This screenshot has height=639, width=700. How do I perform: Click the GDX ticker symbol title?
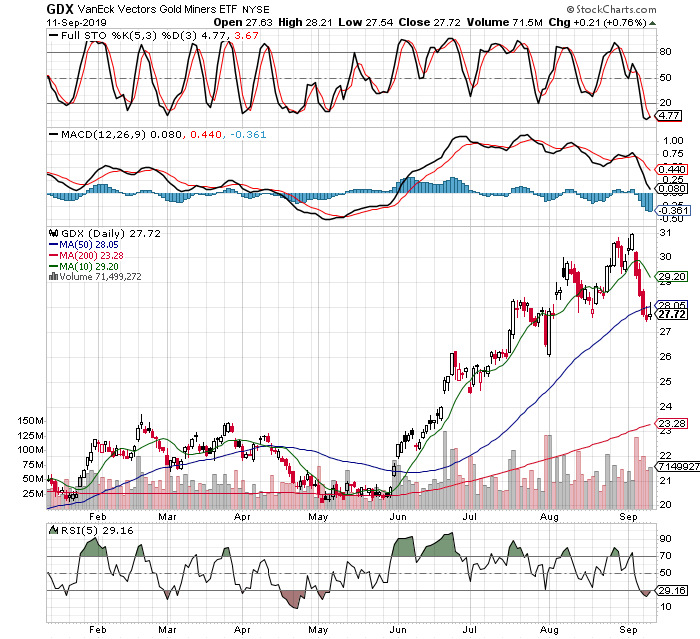(x=59, y=9)
